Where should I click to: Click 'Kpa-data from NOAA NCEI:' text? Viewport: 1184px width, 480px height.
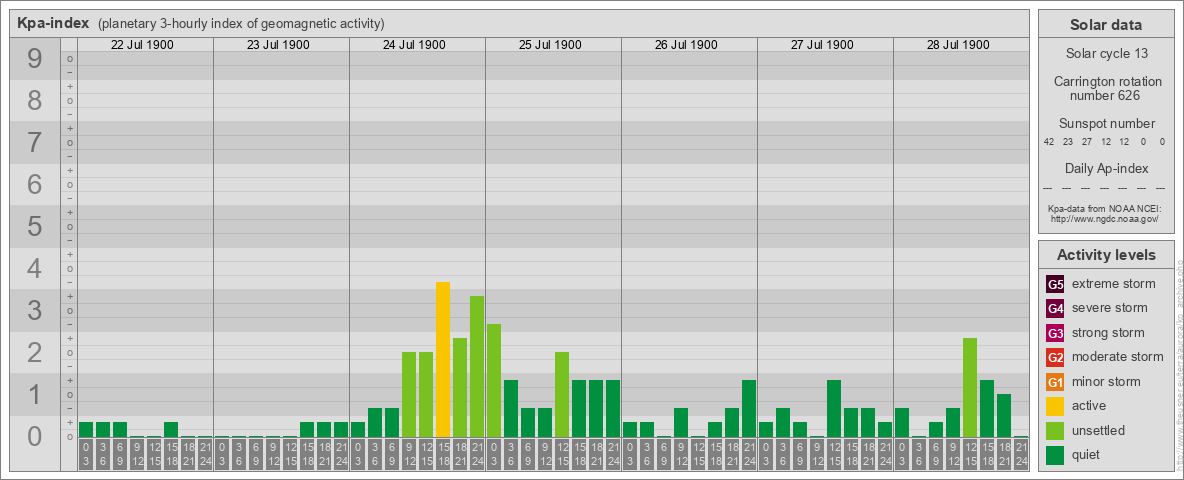(x=1103, y=208)
